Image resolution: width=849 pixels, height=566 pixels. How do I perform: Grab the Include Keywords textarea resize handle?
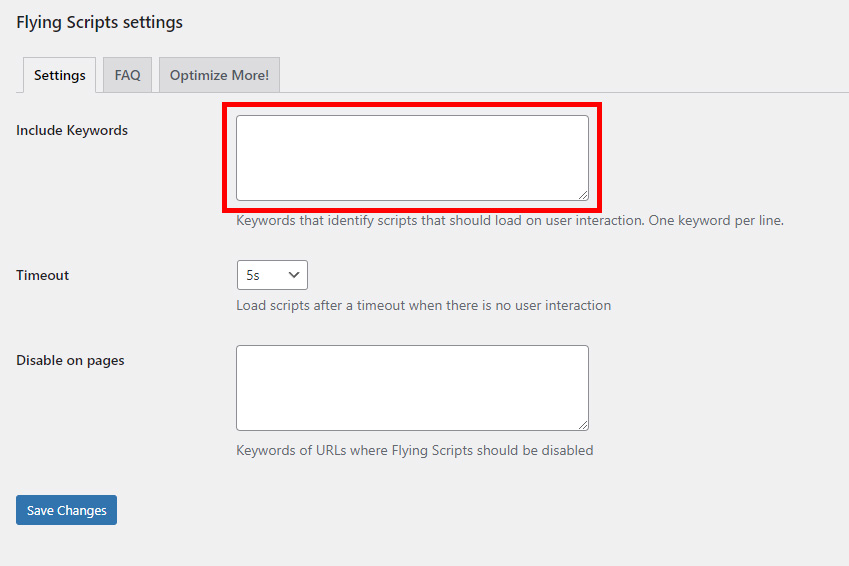point(583,195)
